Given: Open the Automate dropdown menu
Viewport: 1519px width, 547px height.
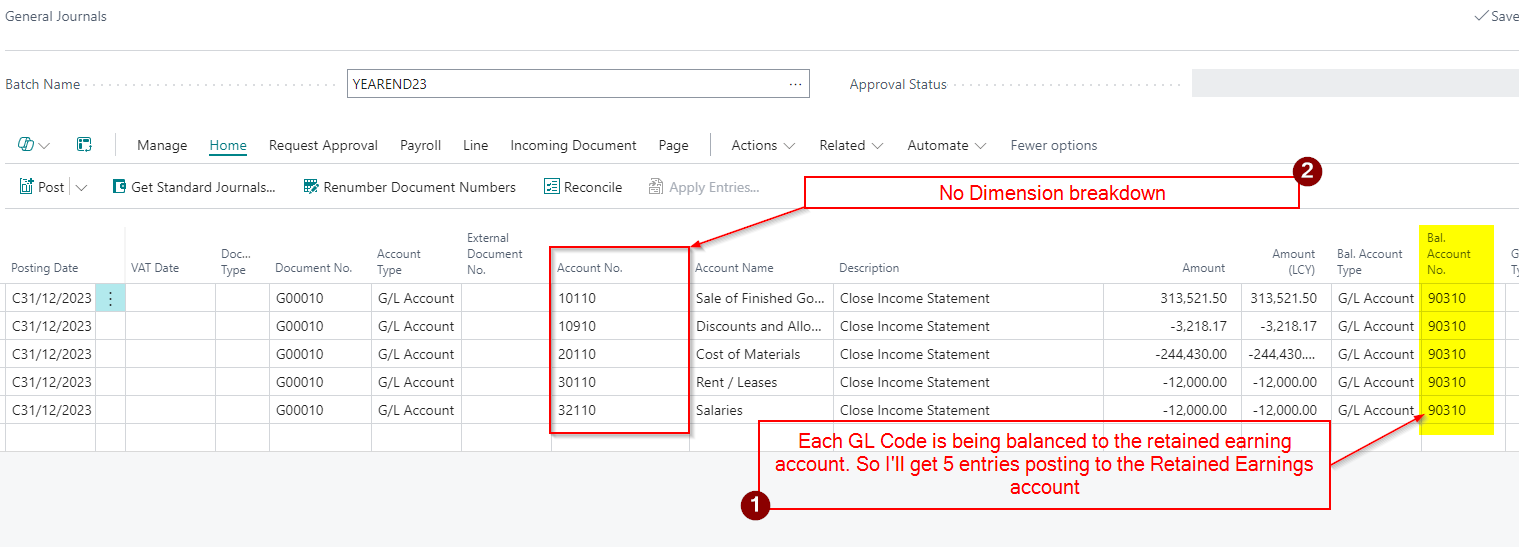Looking at the screenshot, I should pyautogui.click(x=946, y=145).
